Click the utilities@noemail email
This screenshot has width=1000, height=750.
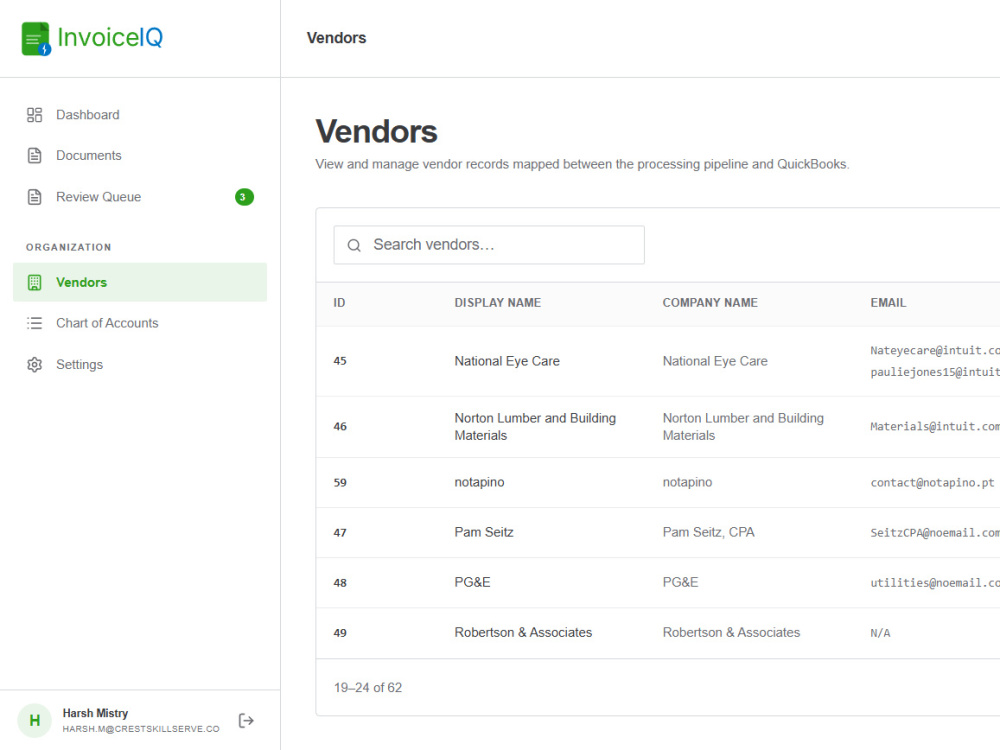click(x=935, y=583)
